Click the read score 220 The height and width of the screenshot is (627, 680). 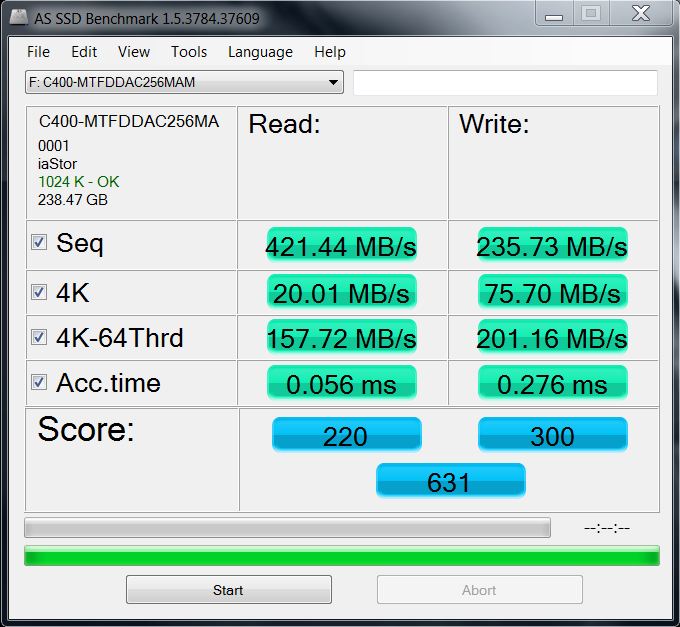click(x=346, y=435)
